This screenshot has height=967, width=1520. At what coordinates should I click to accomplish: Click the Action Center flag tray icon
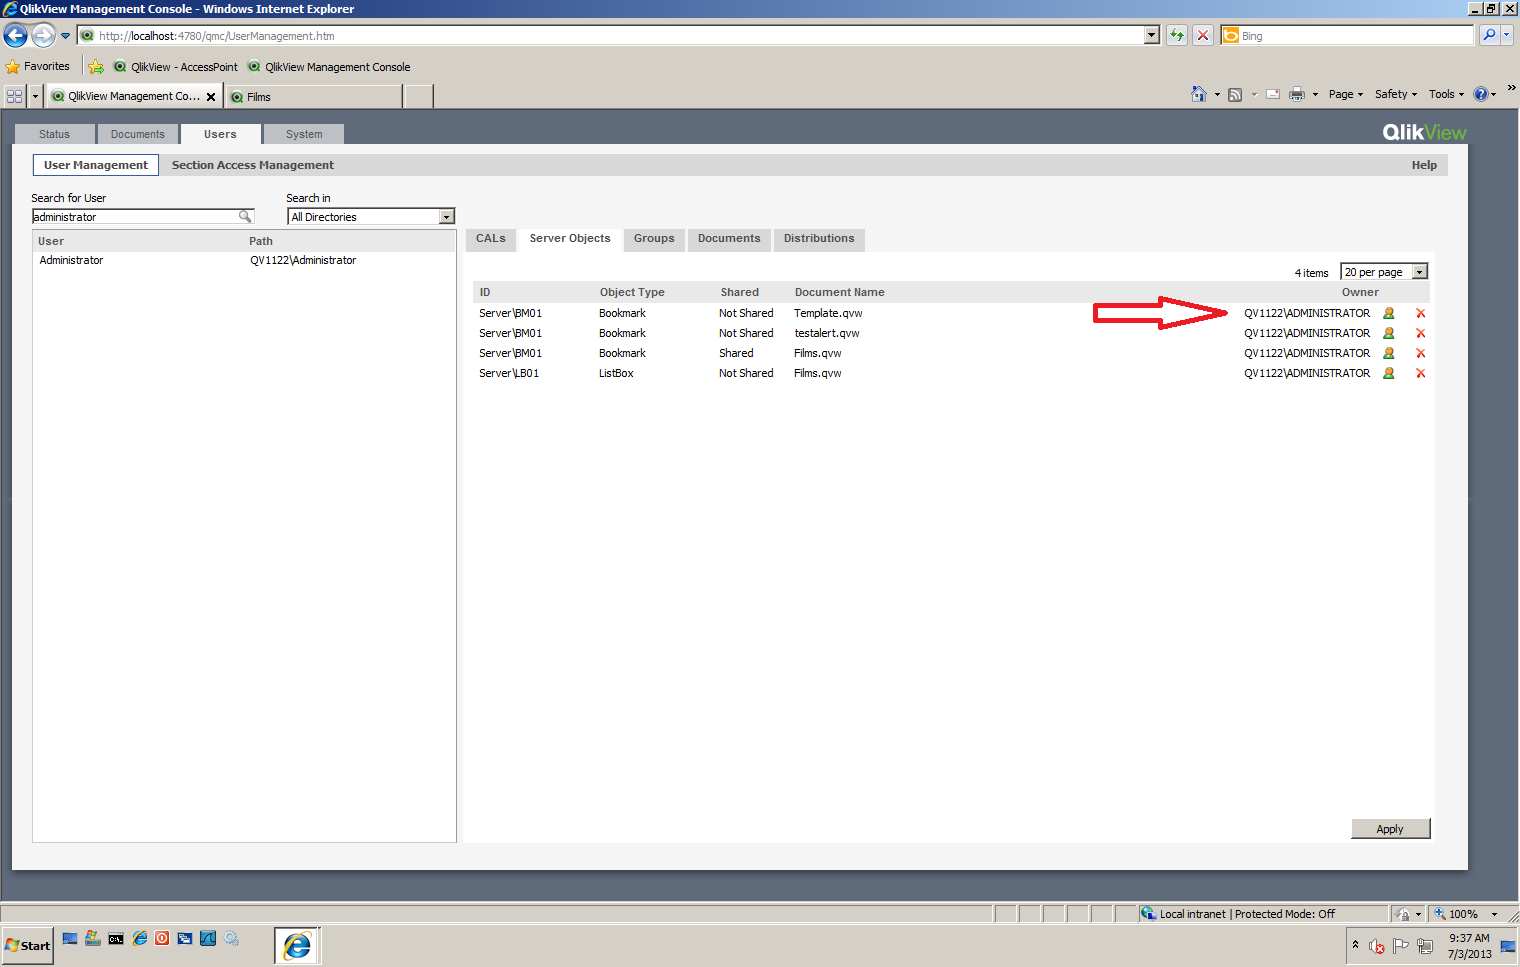pos(1401,946)
